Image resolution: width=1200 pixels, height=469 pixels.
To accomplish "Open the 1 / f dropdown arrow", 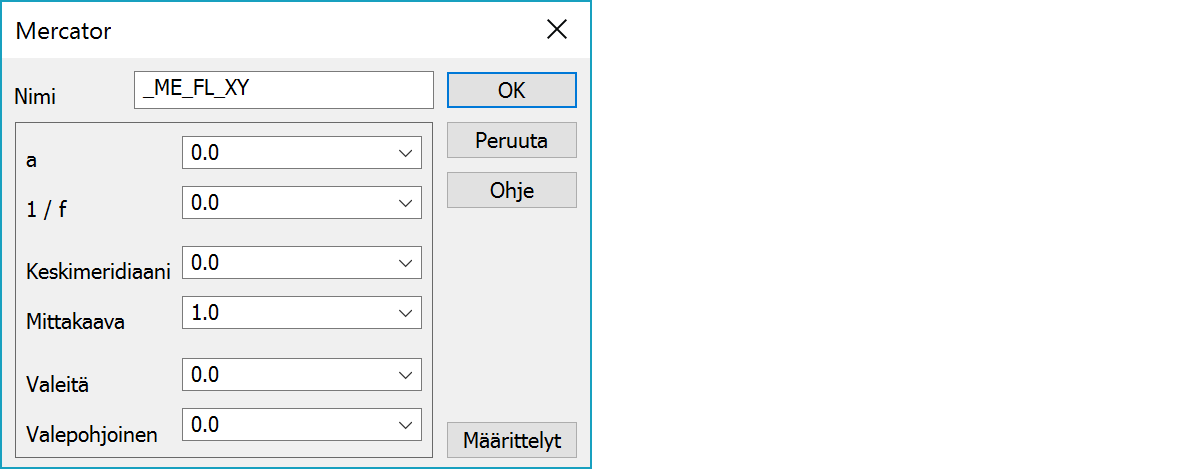I will 405,203.
